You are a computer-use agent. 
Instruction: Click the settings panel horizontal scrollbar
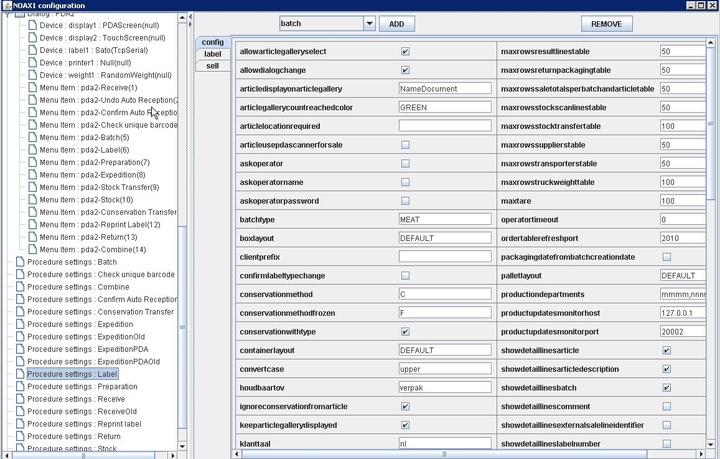[x=444, y=454]
